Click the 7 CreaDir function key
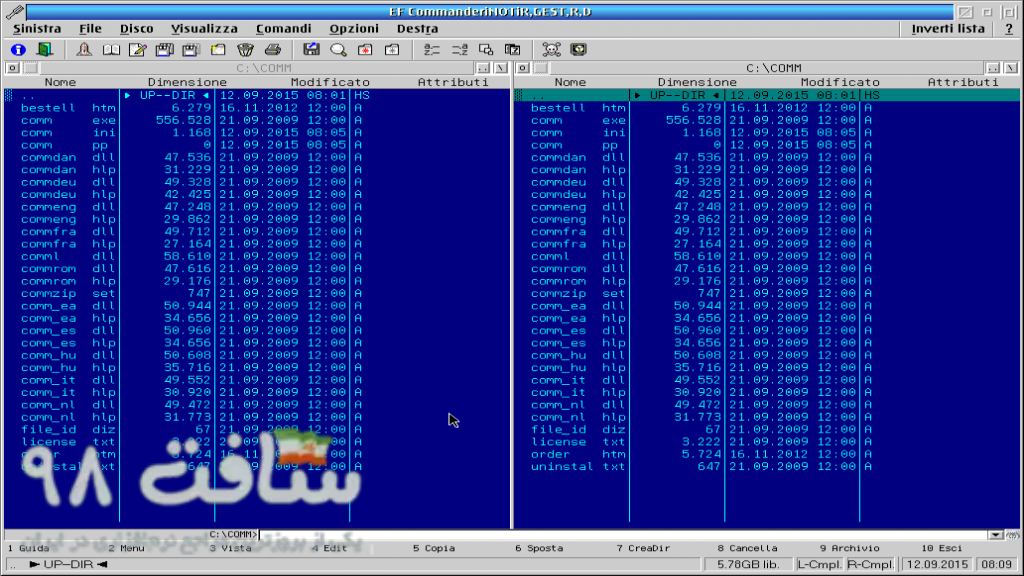1024x576 pixels. pos(643,549)
